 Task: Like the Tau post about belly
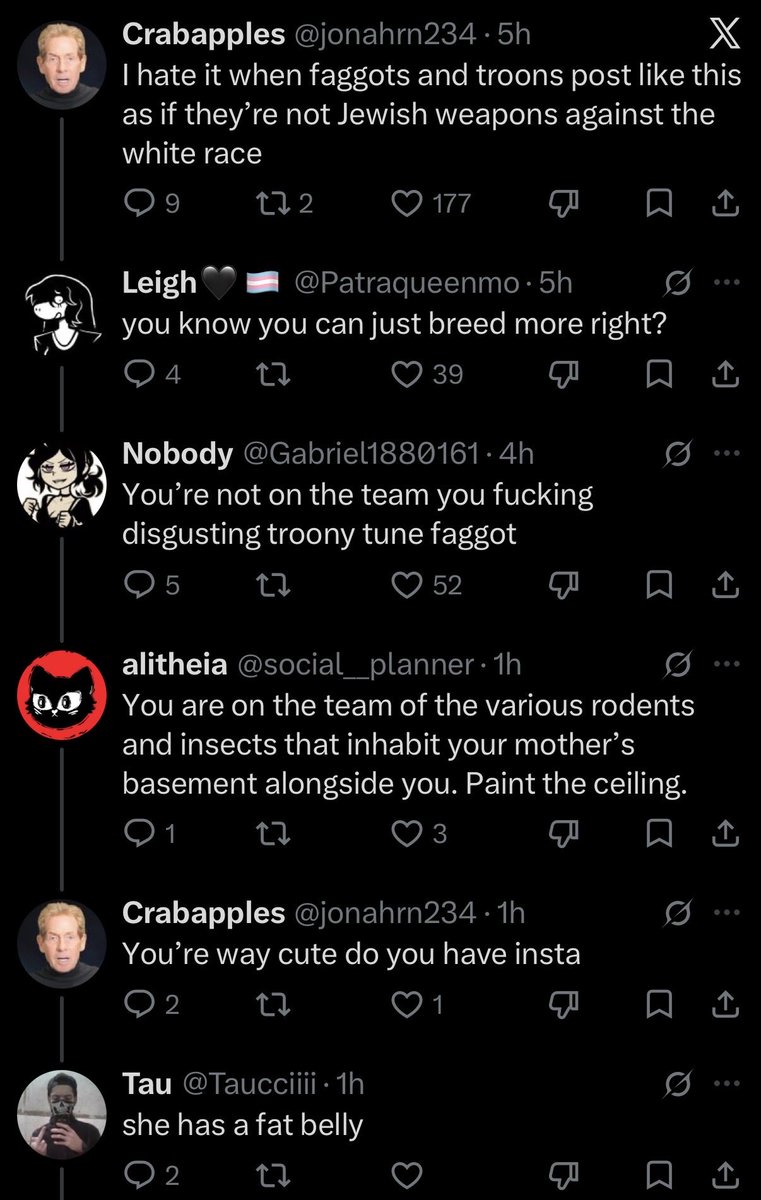click(x=405, y=1174)
